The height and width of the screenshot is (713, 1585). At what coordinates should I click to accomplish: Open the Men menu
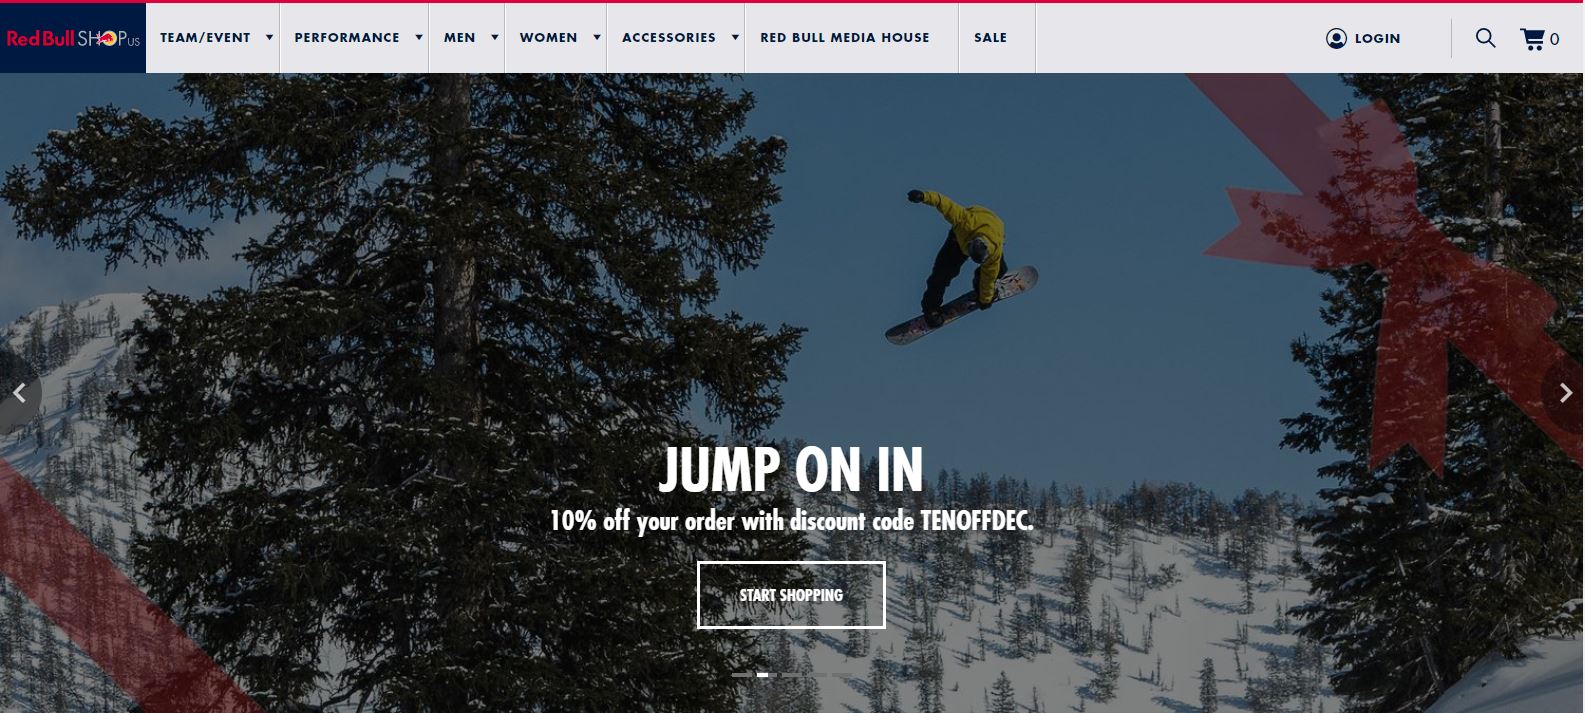(460, 38)
